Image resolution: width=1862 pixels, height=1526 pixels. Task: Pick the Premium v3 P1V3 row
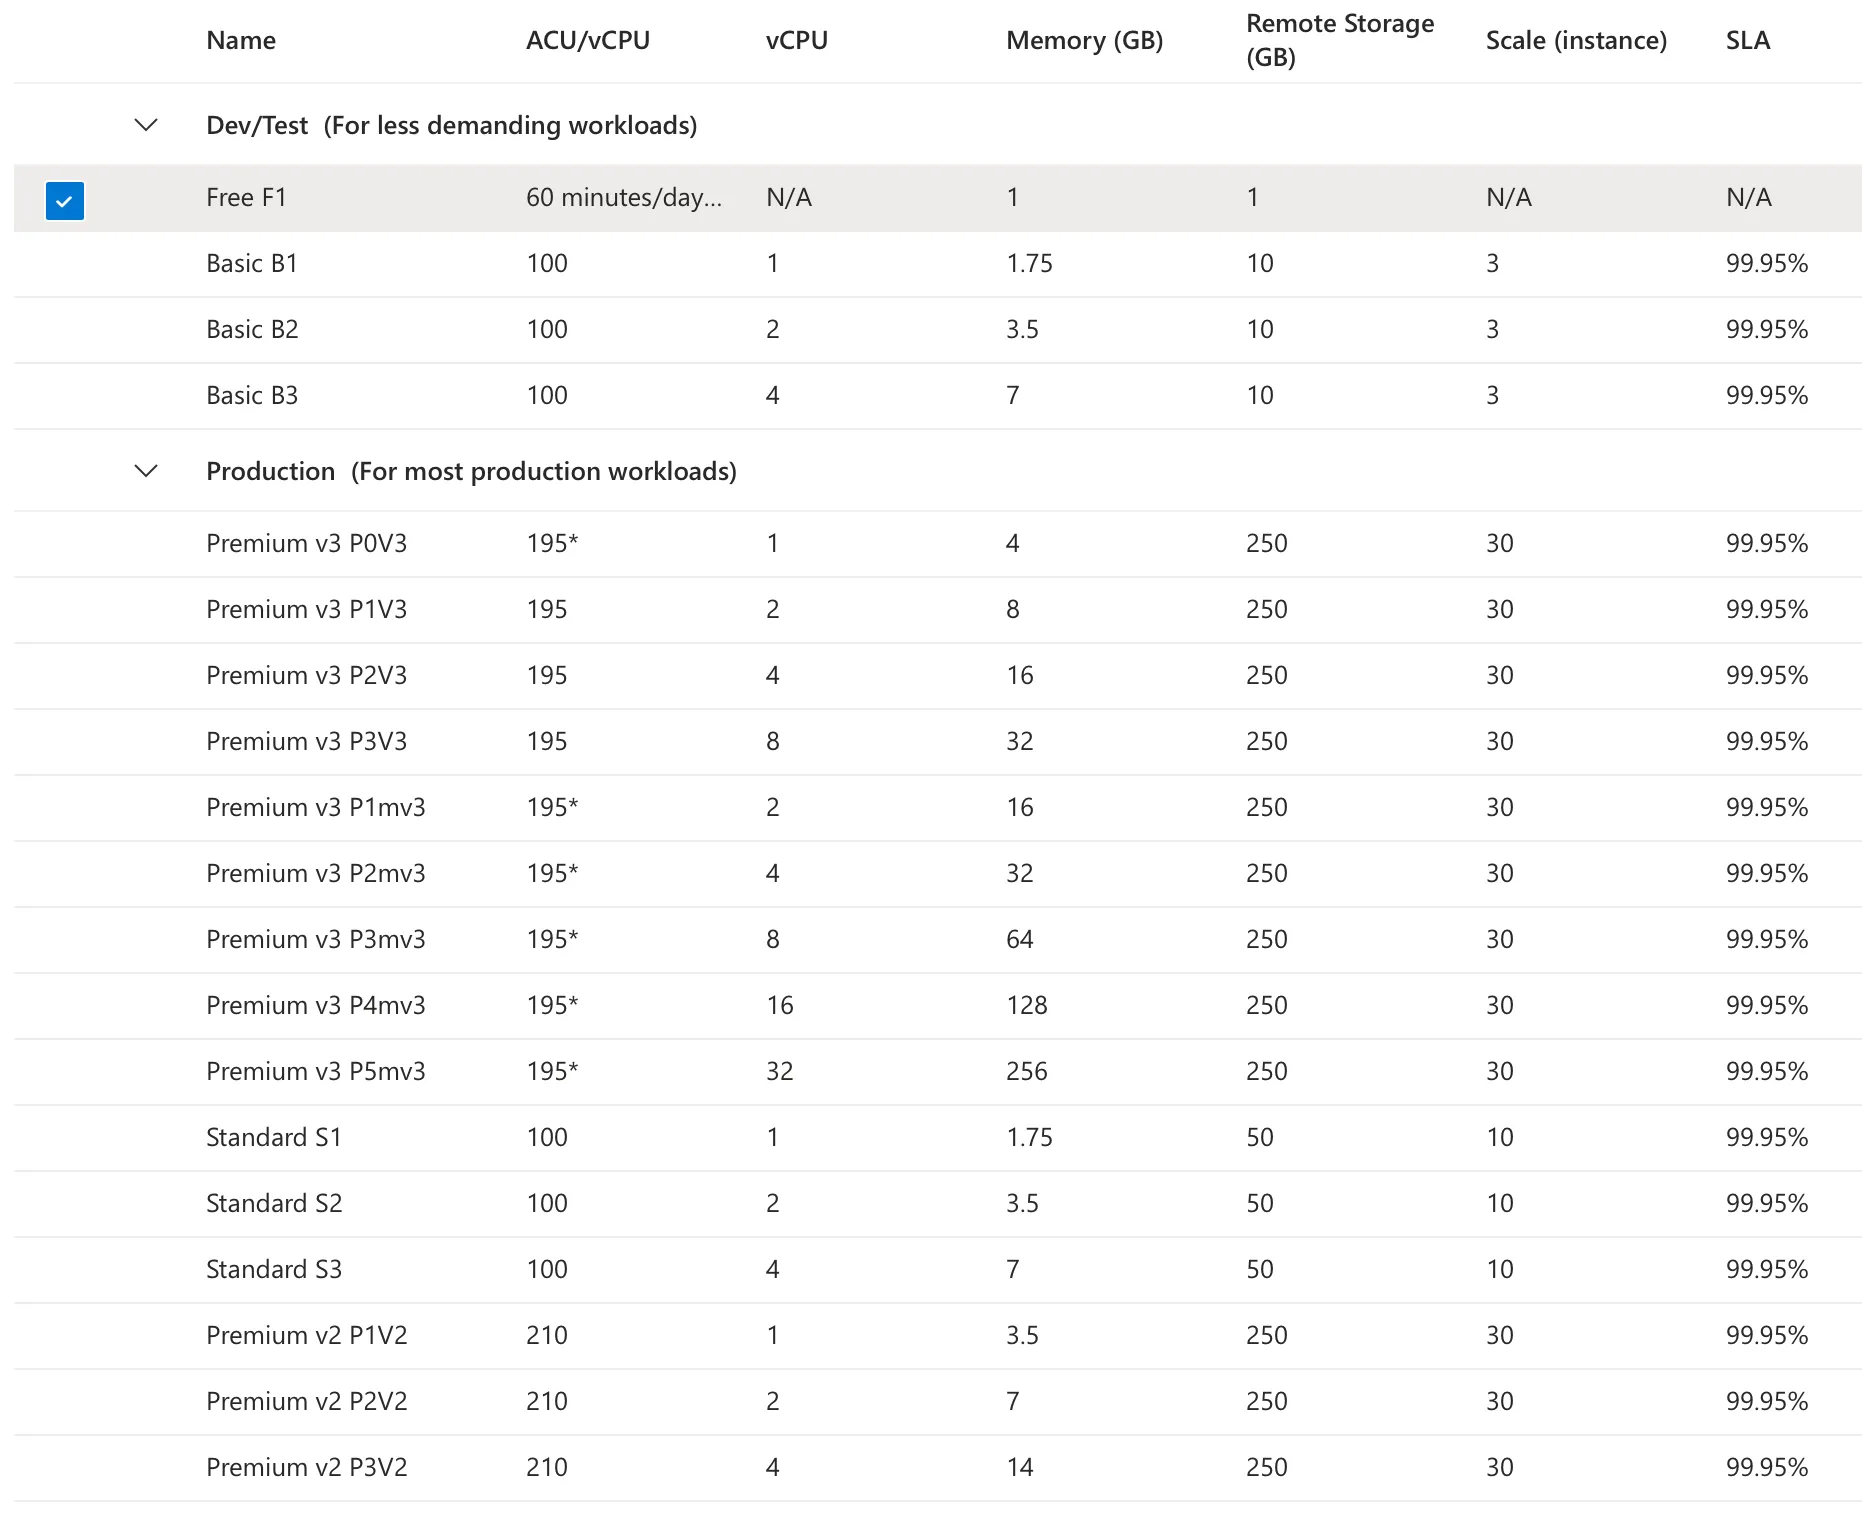(306, 610)
